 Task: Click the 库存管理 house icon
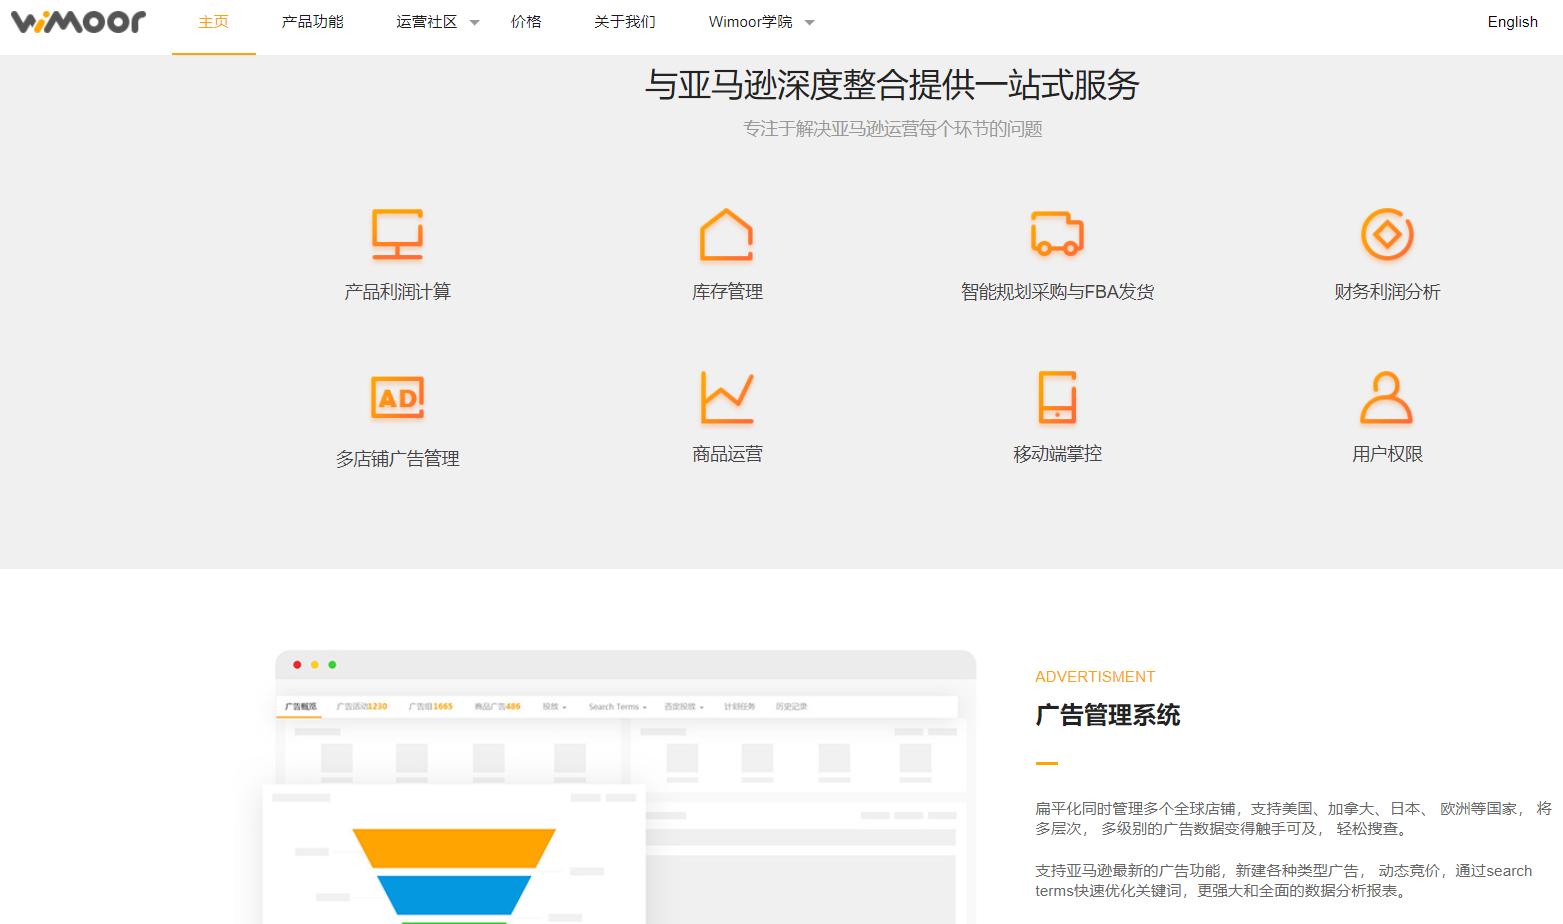click(x=727, y=234)
